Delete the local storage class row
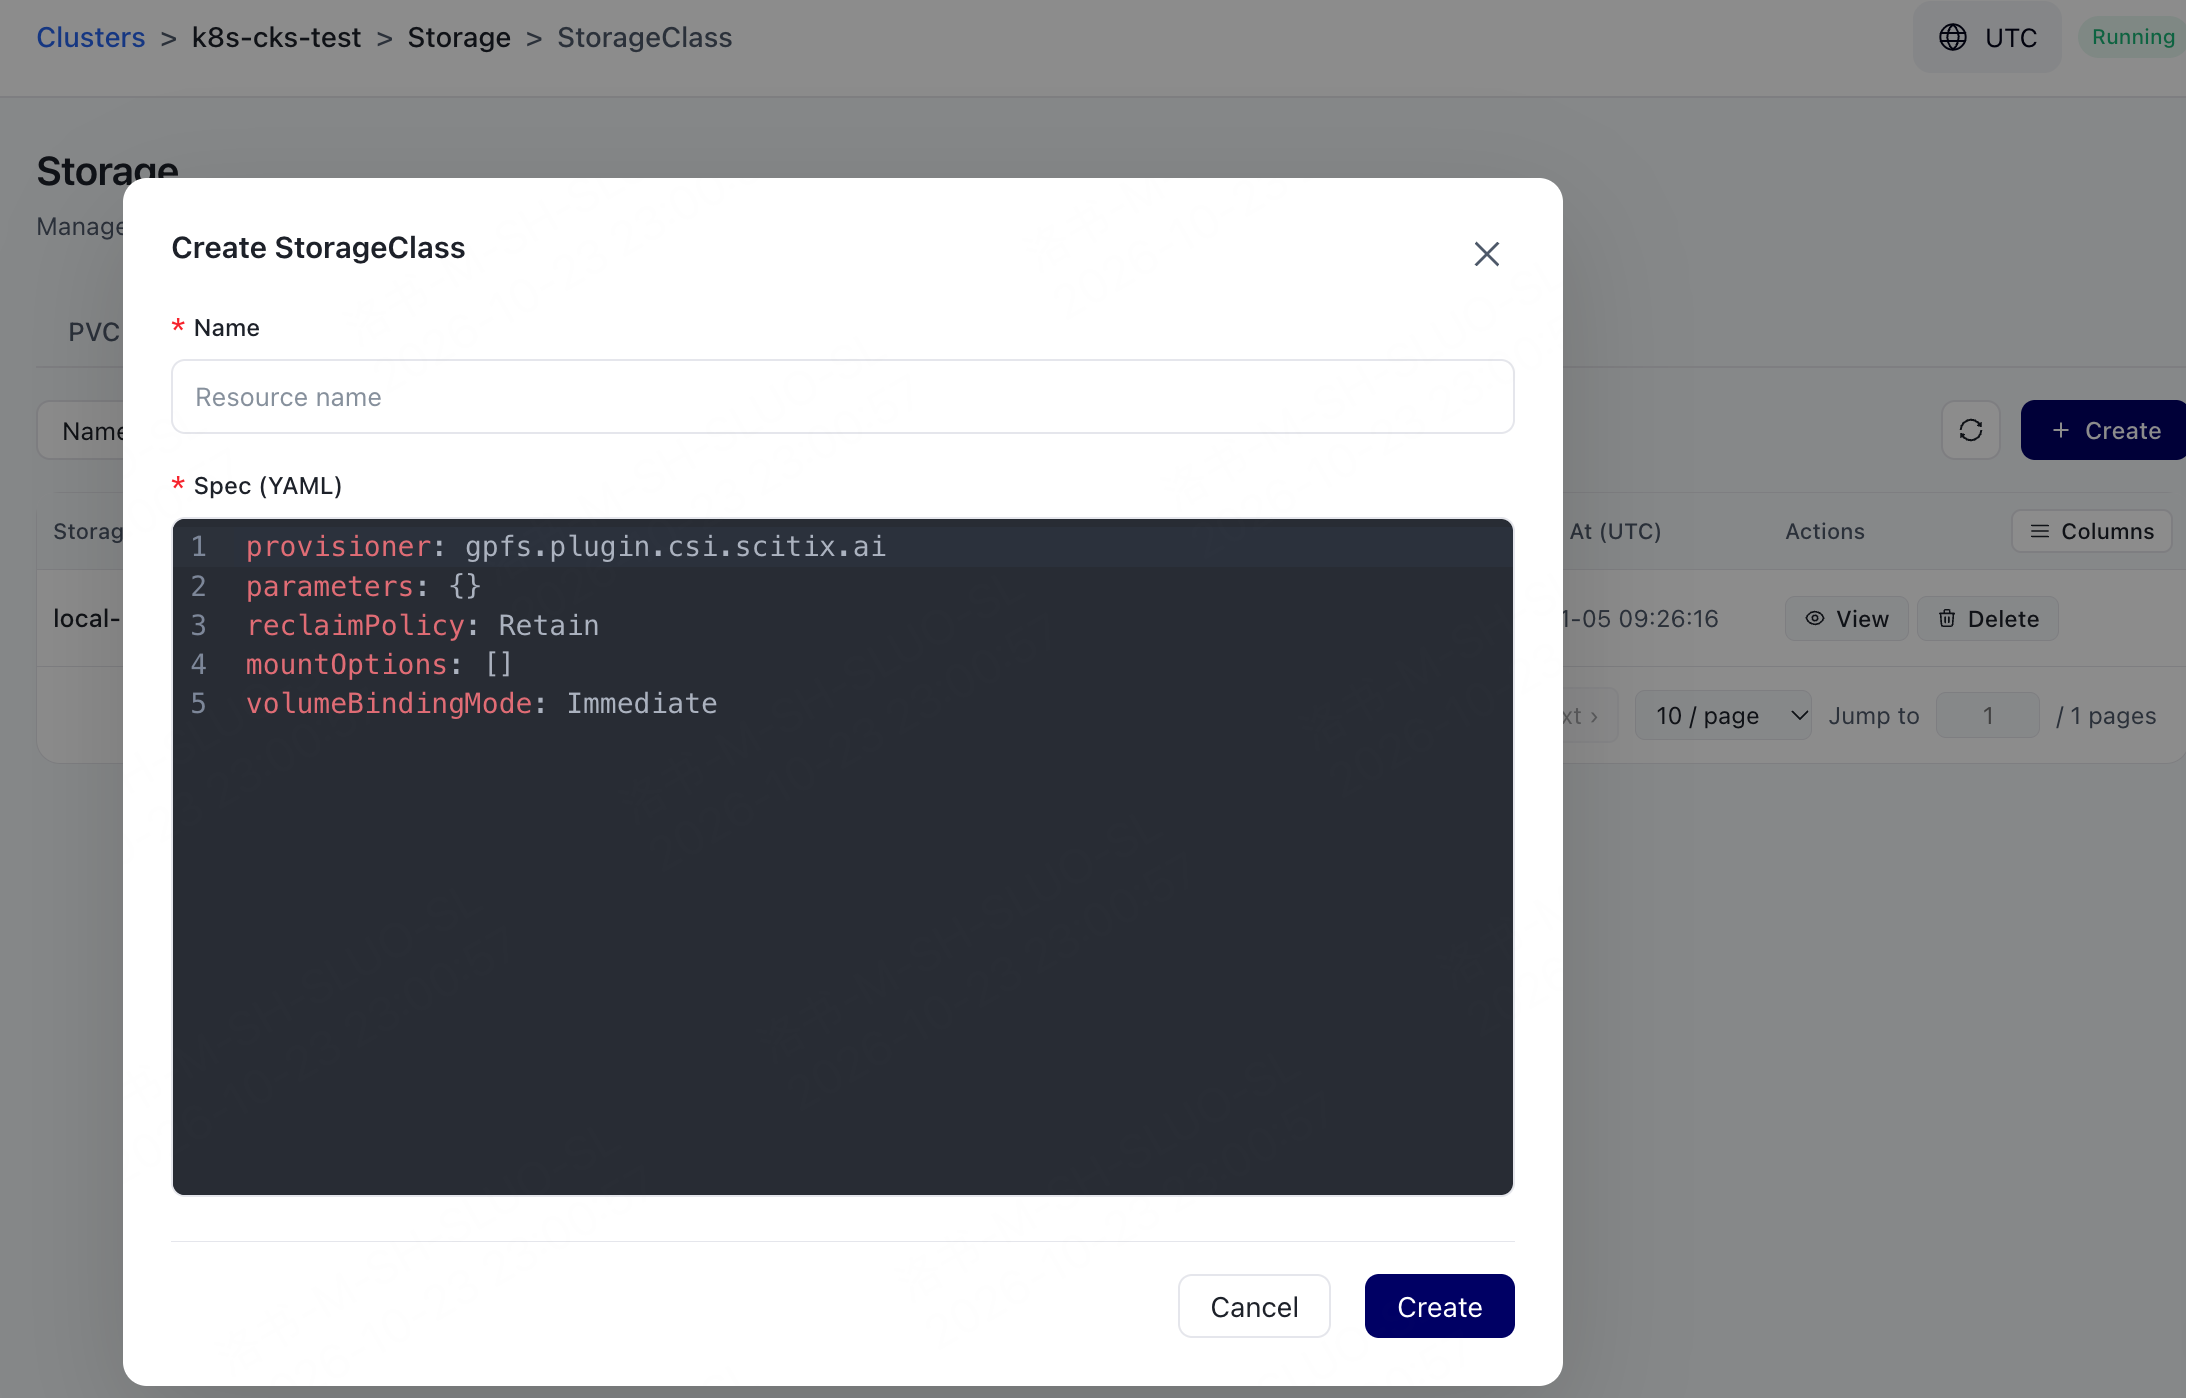The width and height of the screenshot is (2186, 1398). click(x=1988, y=619)
